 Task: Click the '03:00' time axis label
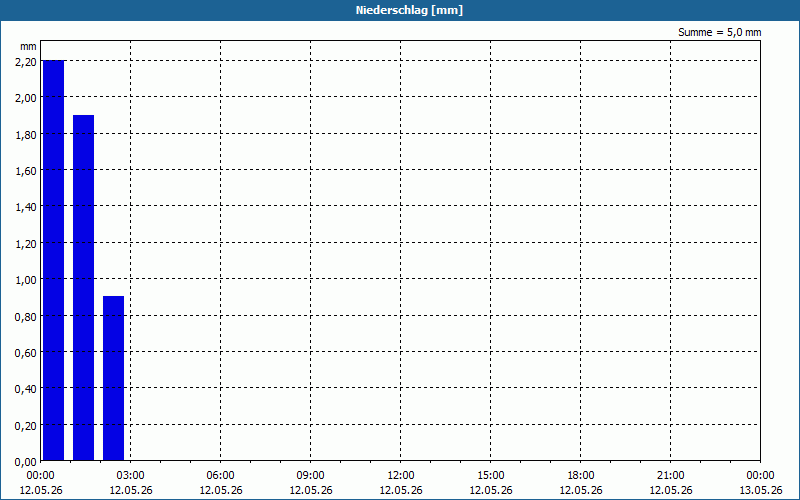click(131, 476)
